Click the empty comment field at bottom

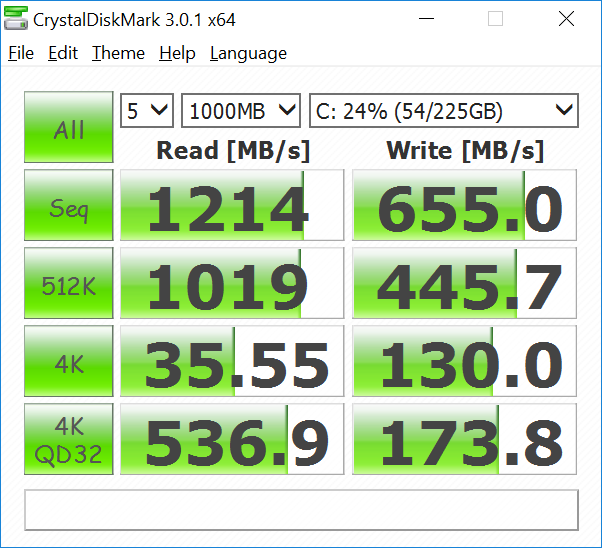point(301,510)
